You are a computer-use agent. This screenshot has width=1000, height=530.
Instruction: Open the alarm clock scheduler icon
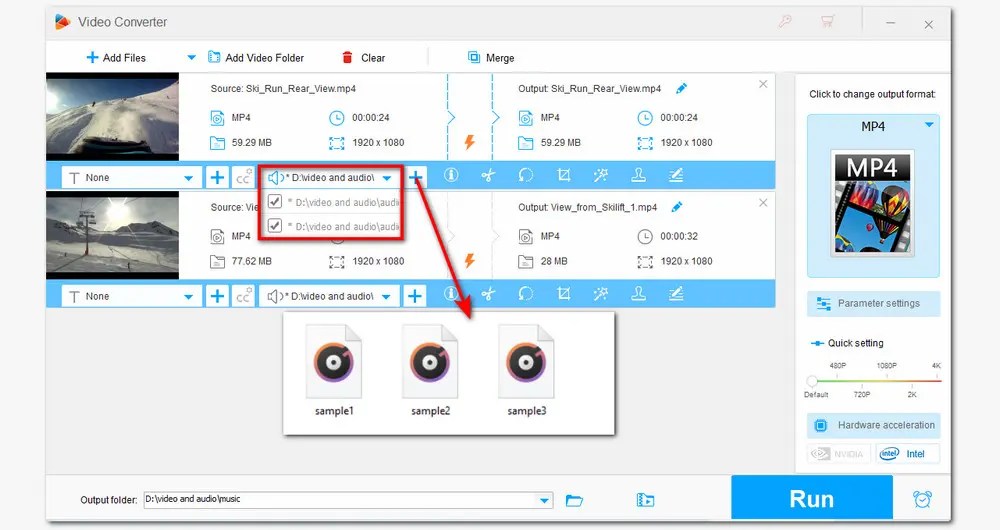coord(922,499)
